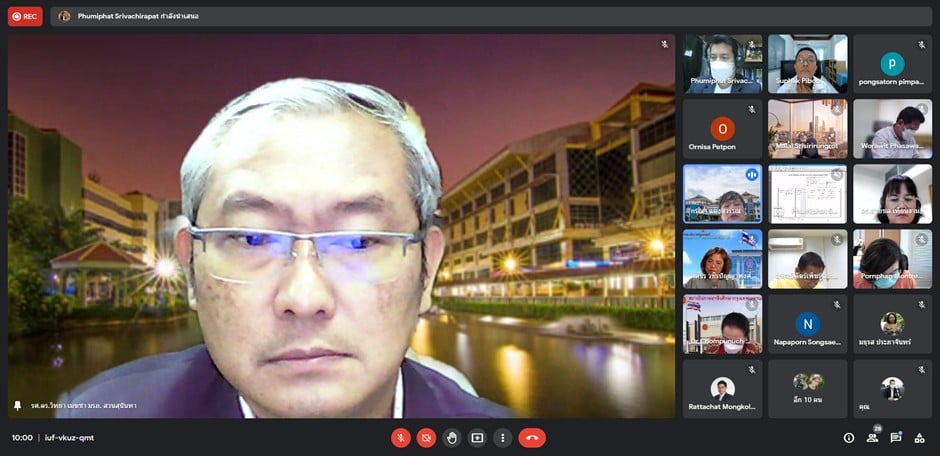Image resolution: width=940 pixels, height=456 pixels.
Task: Click the presenter banner for Phumiphat Srivachirapat
Action: (x=128, y=16)
